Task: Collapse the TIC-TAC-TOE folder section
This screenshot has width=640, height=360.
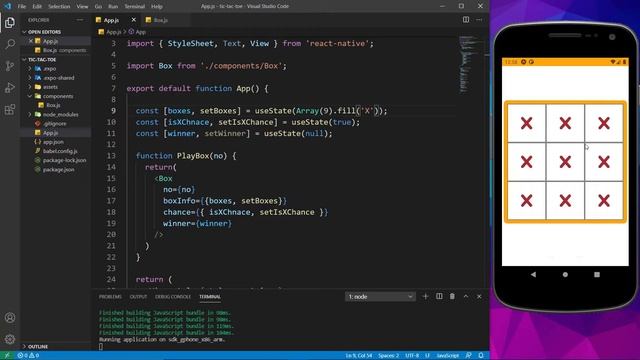Action: (x=42, y=60)
